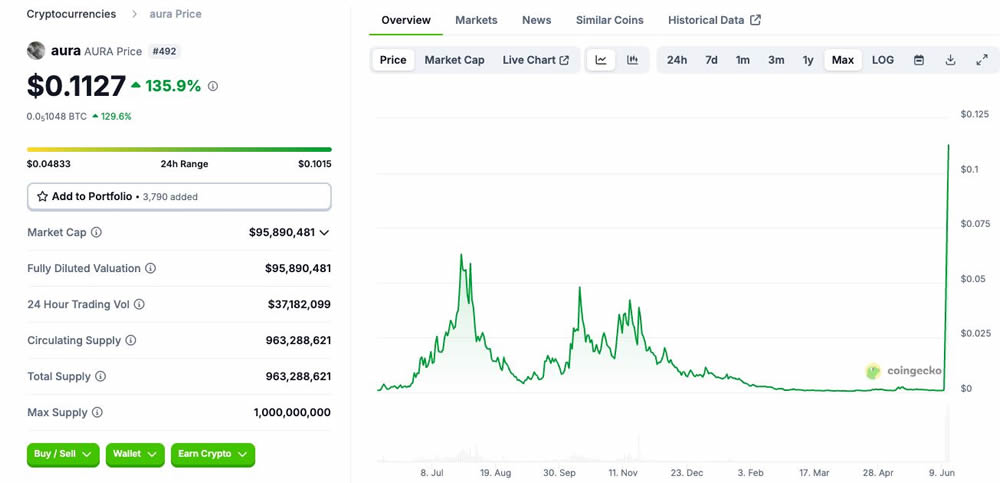Open the Similar Coins tab
The width and height of the screenshot is (1000, 483).
(x=610, y=20)
